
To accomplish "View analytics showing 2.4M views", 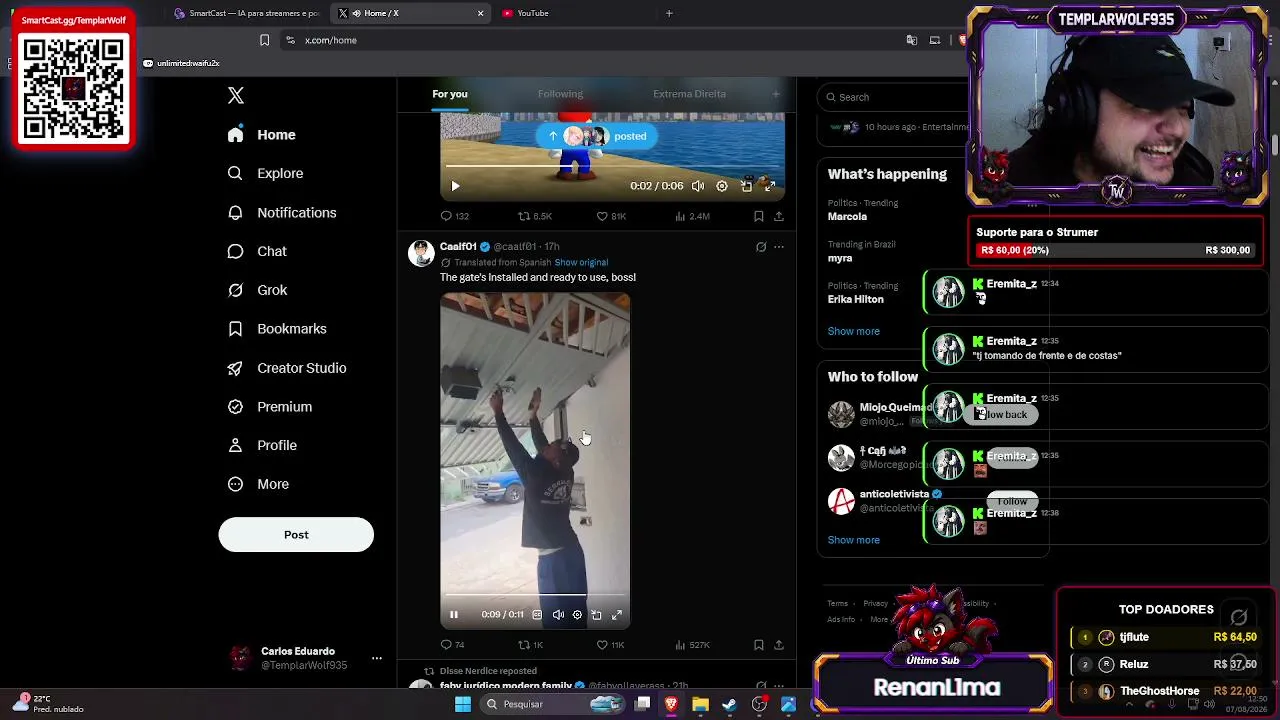I will click(x=693, y=216).
